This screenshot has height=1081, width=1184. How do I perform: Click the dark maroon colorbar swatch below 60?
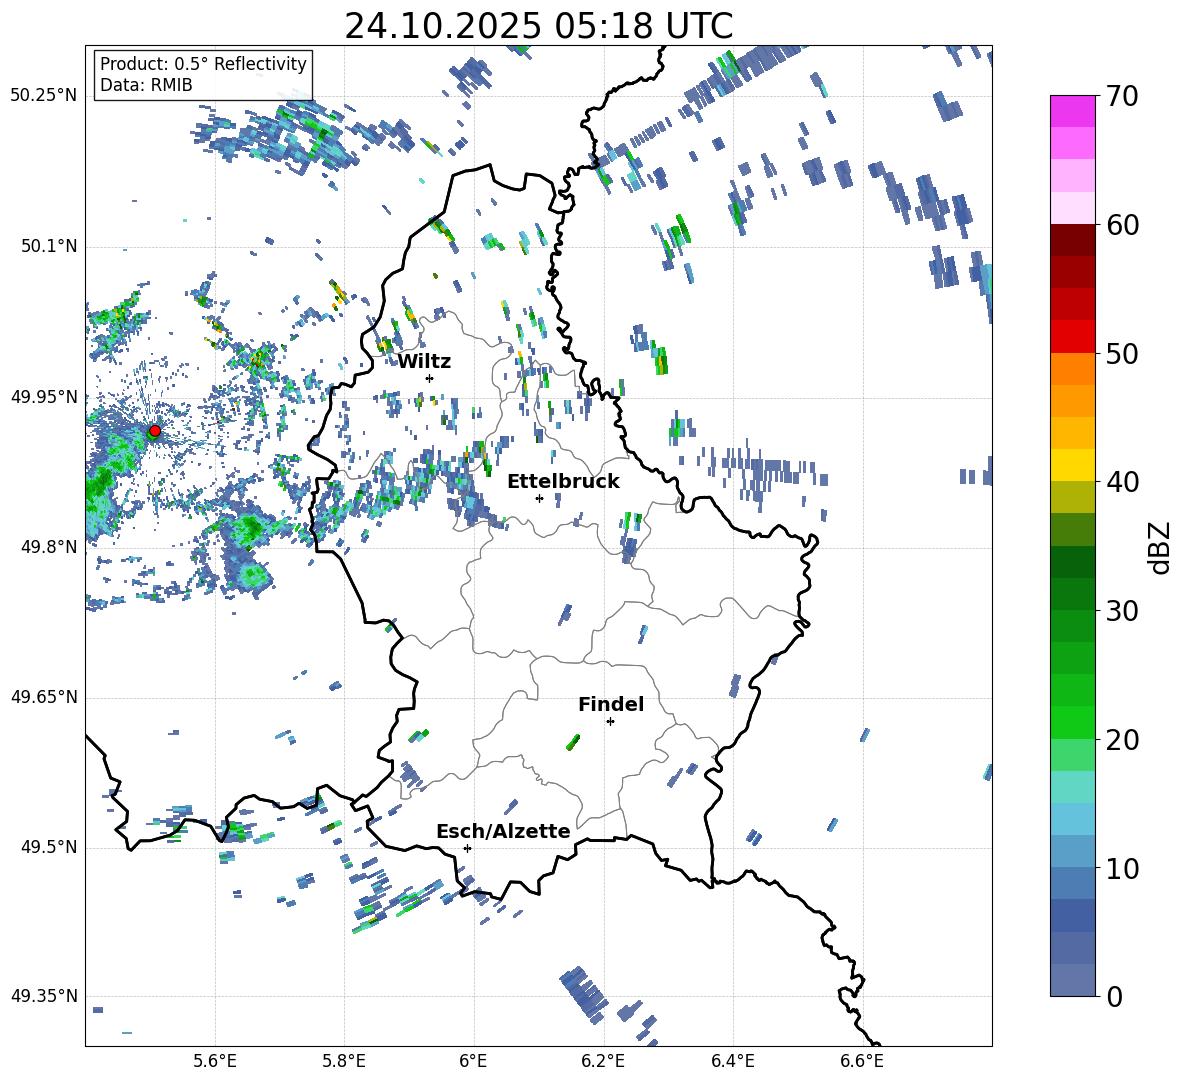(1072, 241)
